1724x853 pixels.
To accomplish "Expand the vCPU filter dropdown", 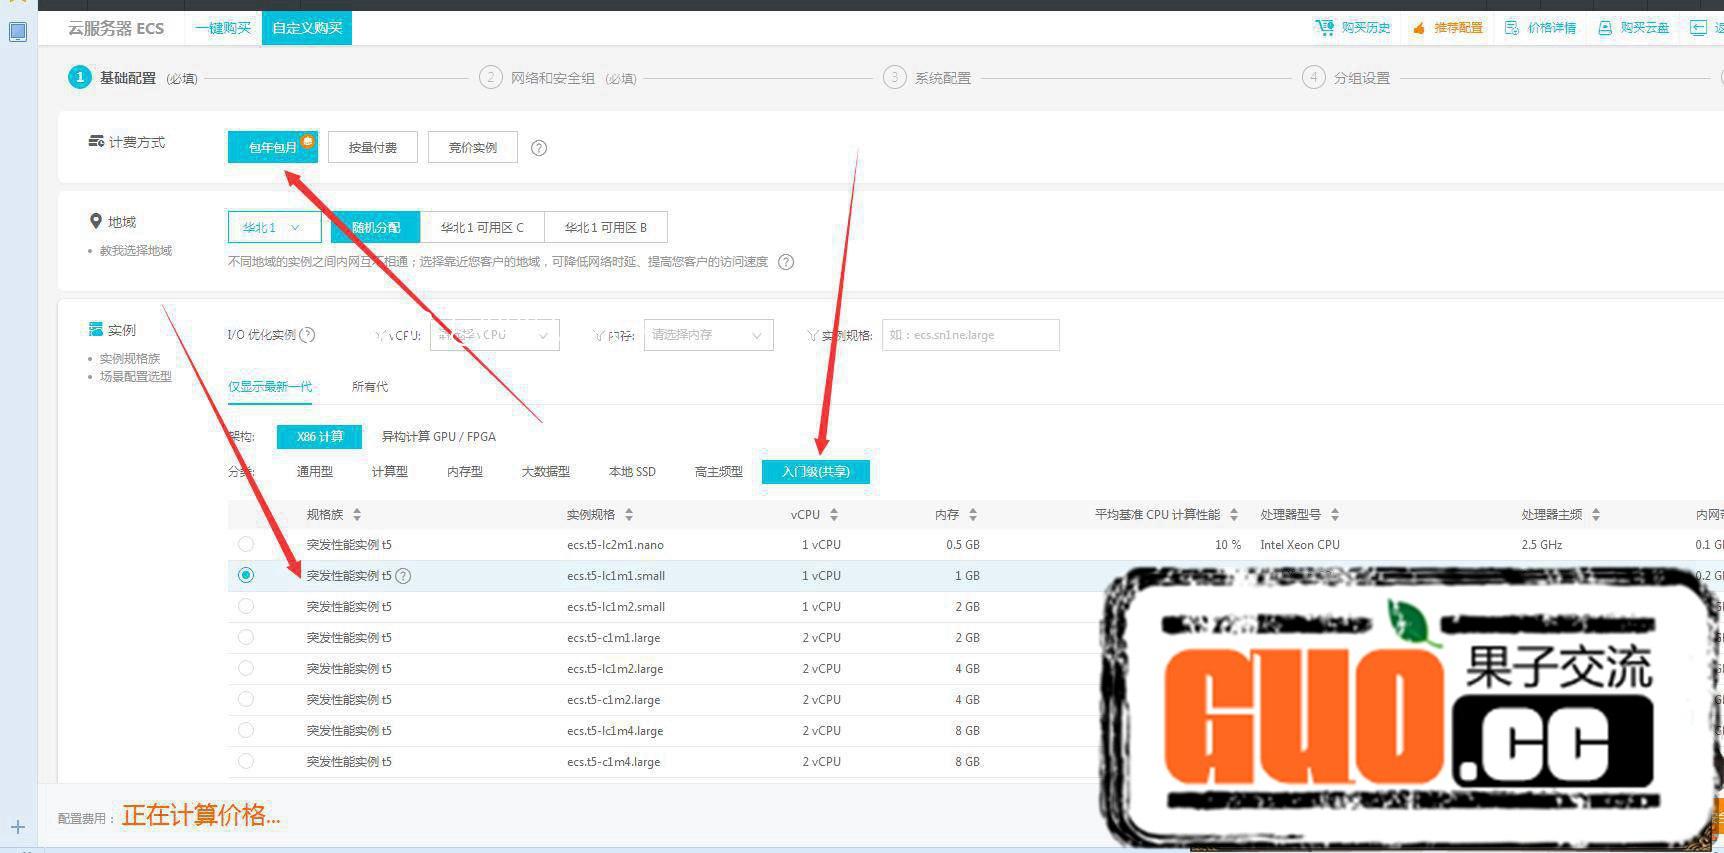I will 494,335.
